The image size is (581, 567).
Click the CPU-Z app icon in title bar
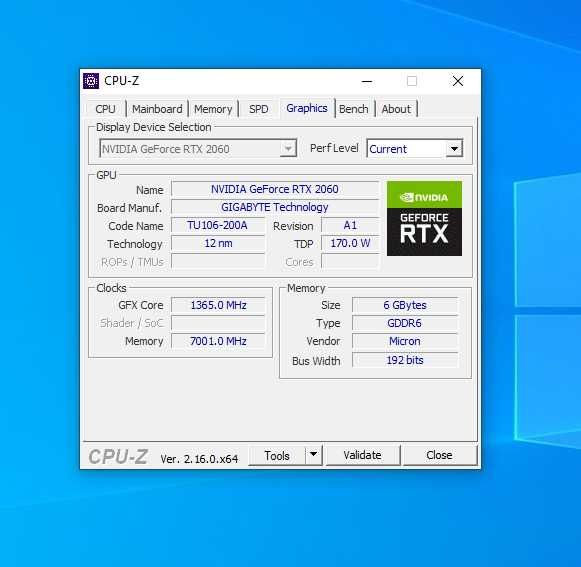coord(91,81)
